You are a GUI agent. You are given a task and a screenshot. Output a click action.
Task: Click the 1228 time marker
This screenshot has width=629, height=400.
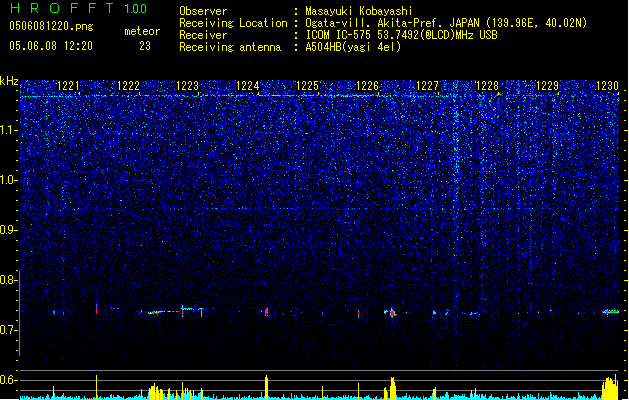(487, 86)
